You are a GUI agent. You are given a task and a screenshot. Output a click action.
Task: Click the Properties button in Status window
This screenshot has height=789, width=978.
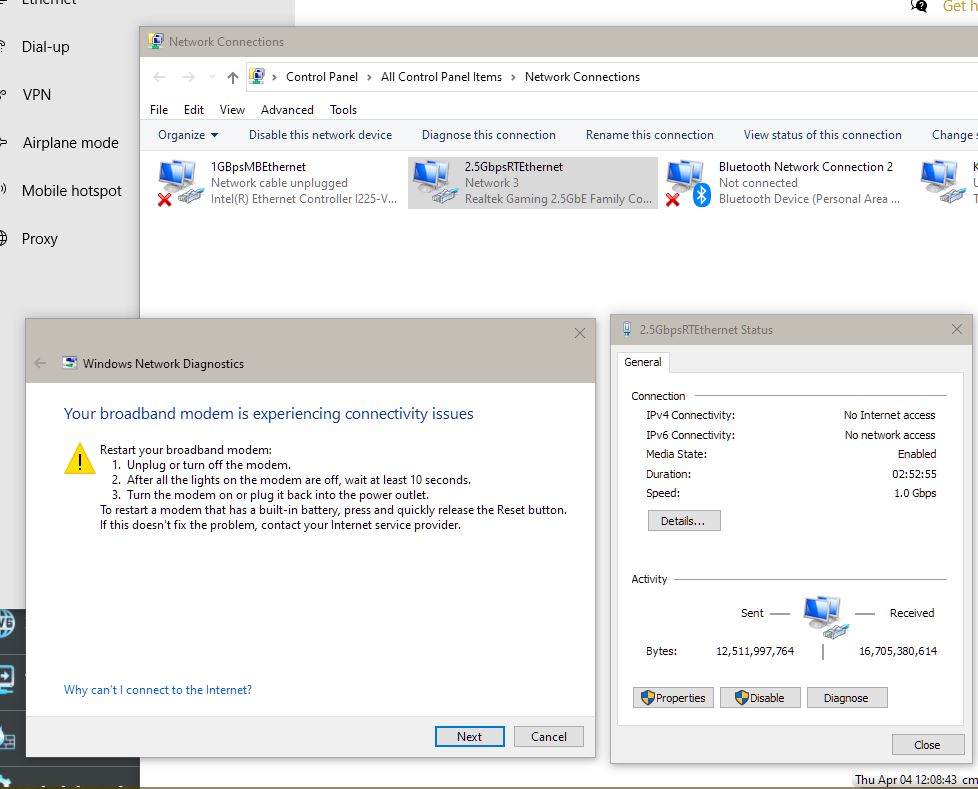(673, 698)
